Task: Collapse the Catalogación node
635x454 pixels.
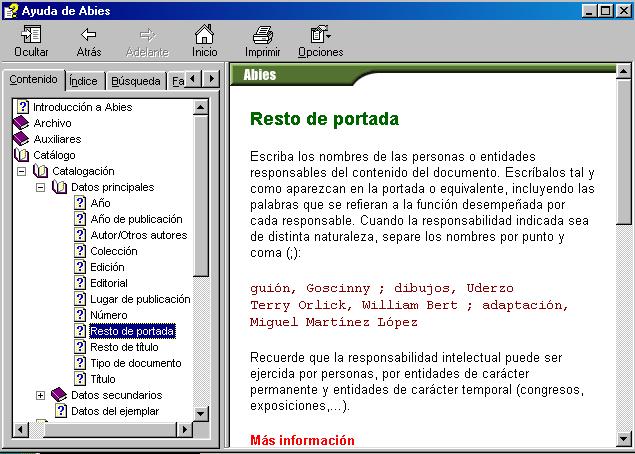Action: pos(21,171)
